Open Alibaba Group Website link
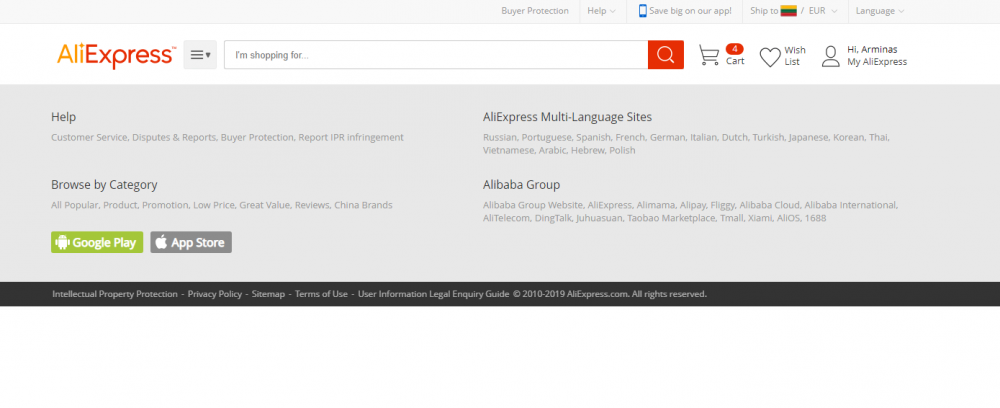 point(533,205)
